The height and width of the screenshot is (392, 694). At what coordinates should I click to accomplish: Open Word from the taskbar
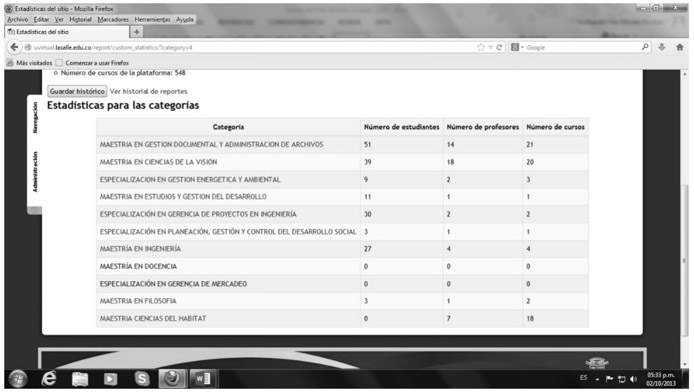(203, 379)
